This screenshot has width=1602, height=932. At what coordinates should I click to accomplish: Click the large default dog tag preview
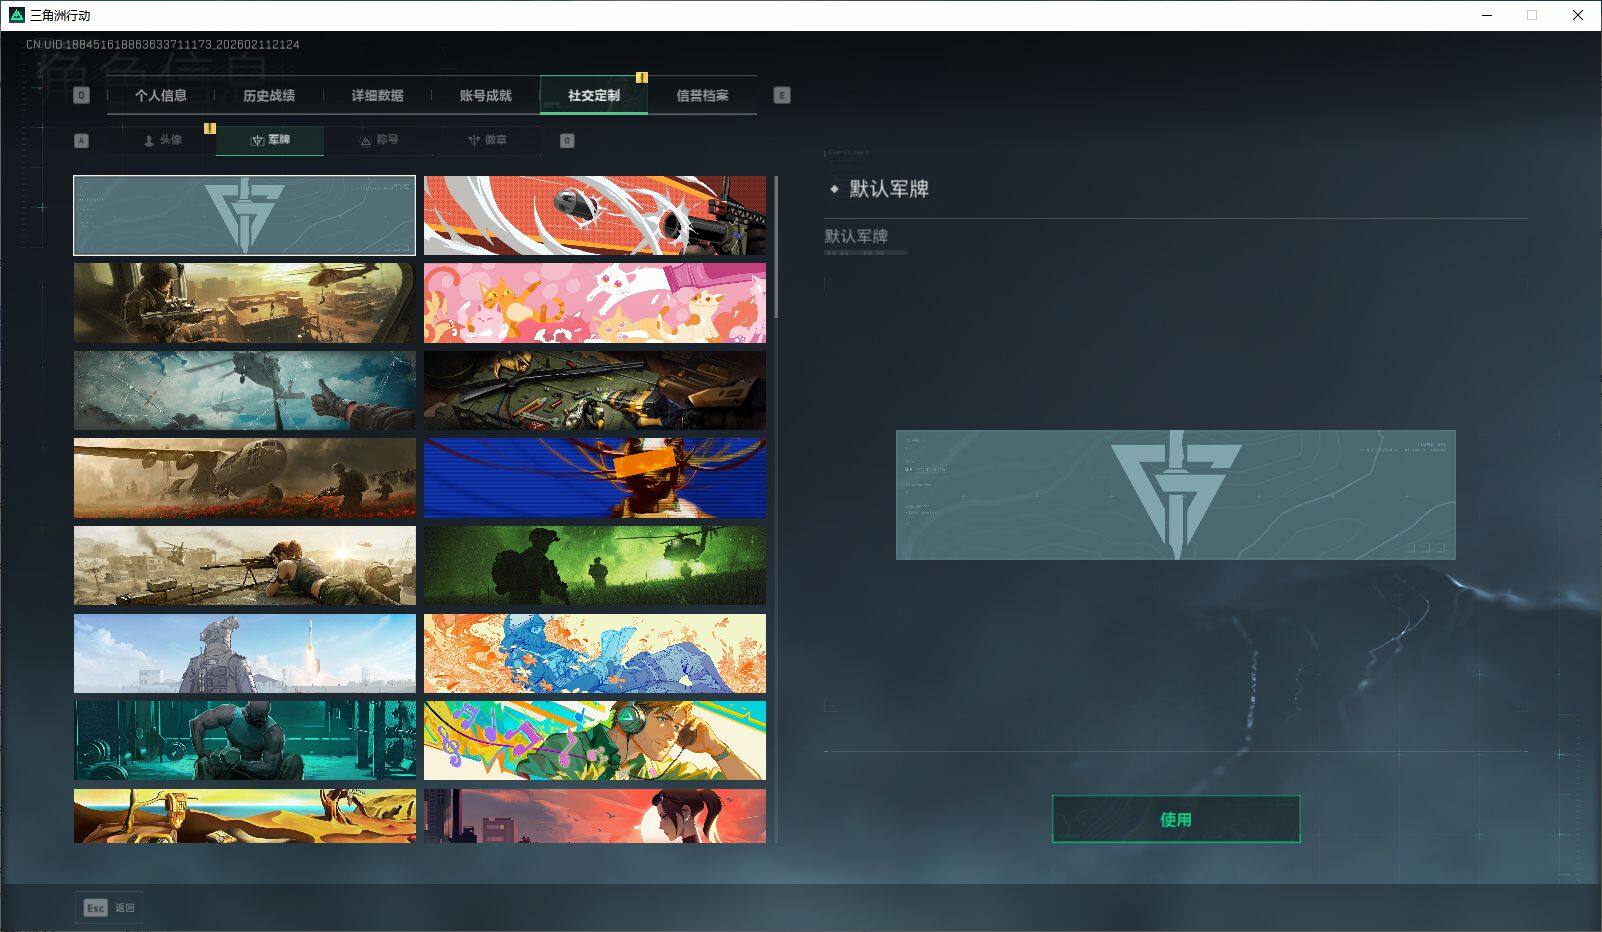(x=1176, y=495)
